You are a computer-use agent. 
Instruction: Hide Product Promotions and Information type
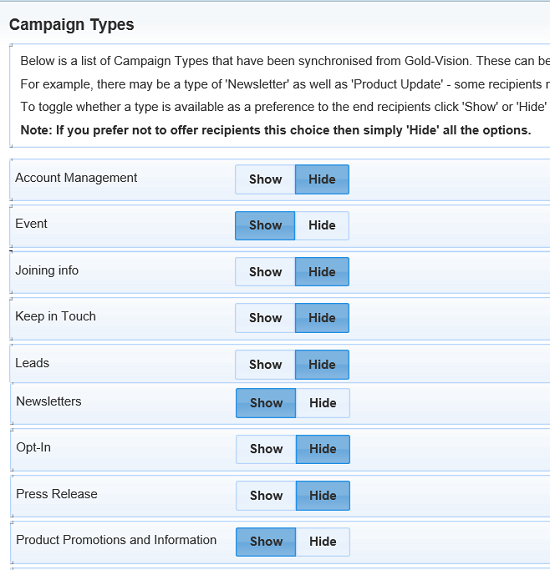323,542
